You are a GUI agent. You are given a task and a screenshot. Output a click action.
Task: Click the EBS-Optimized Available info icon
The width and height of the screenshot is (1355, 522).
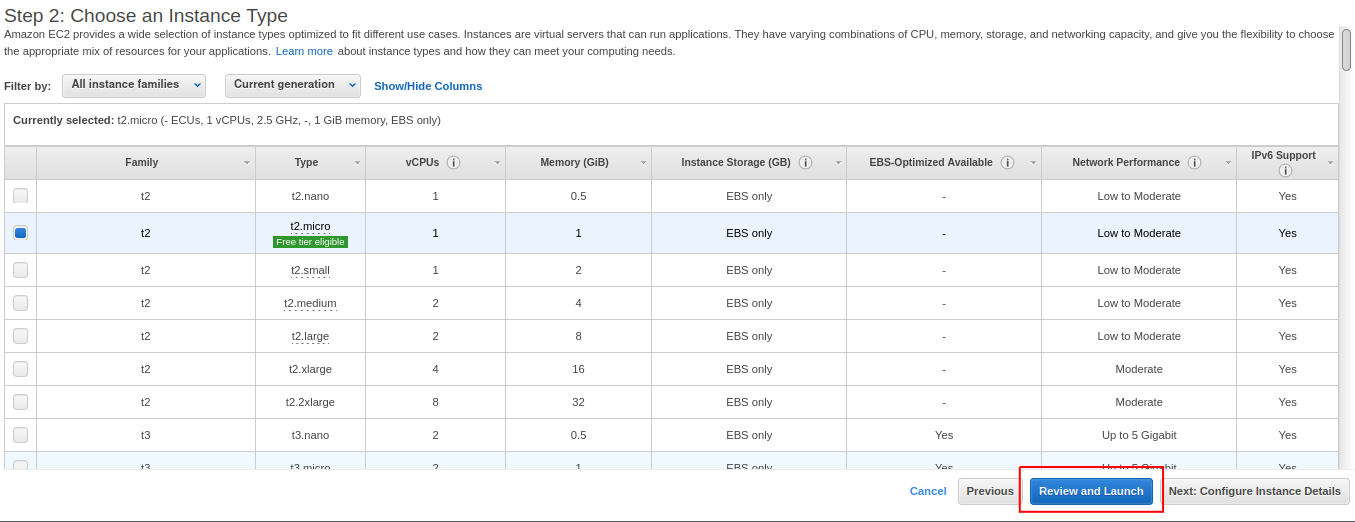1007,163
